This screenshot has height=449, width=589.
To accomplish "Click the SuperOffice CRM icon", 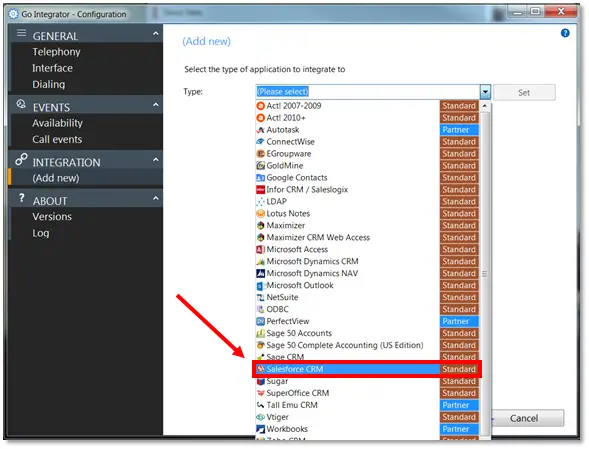I will (x=260, y=393).
